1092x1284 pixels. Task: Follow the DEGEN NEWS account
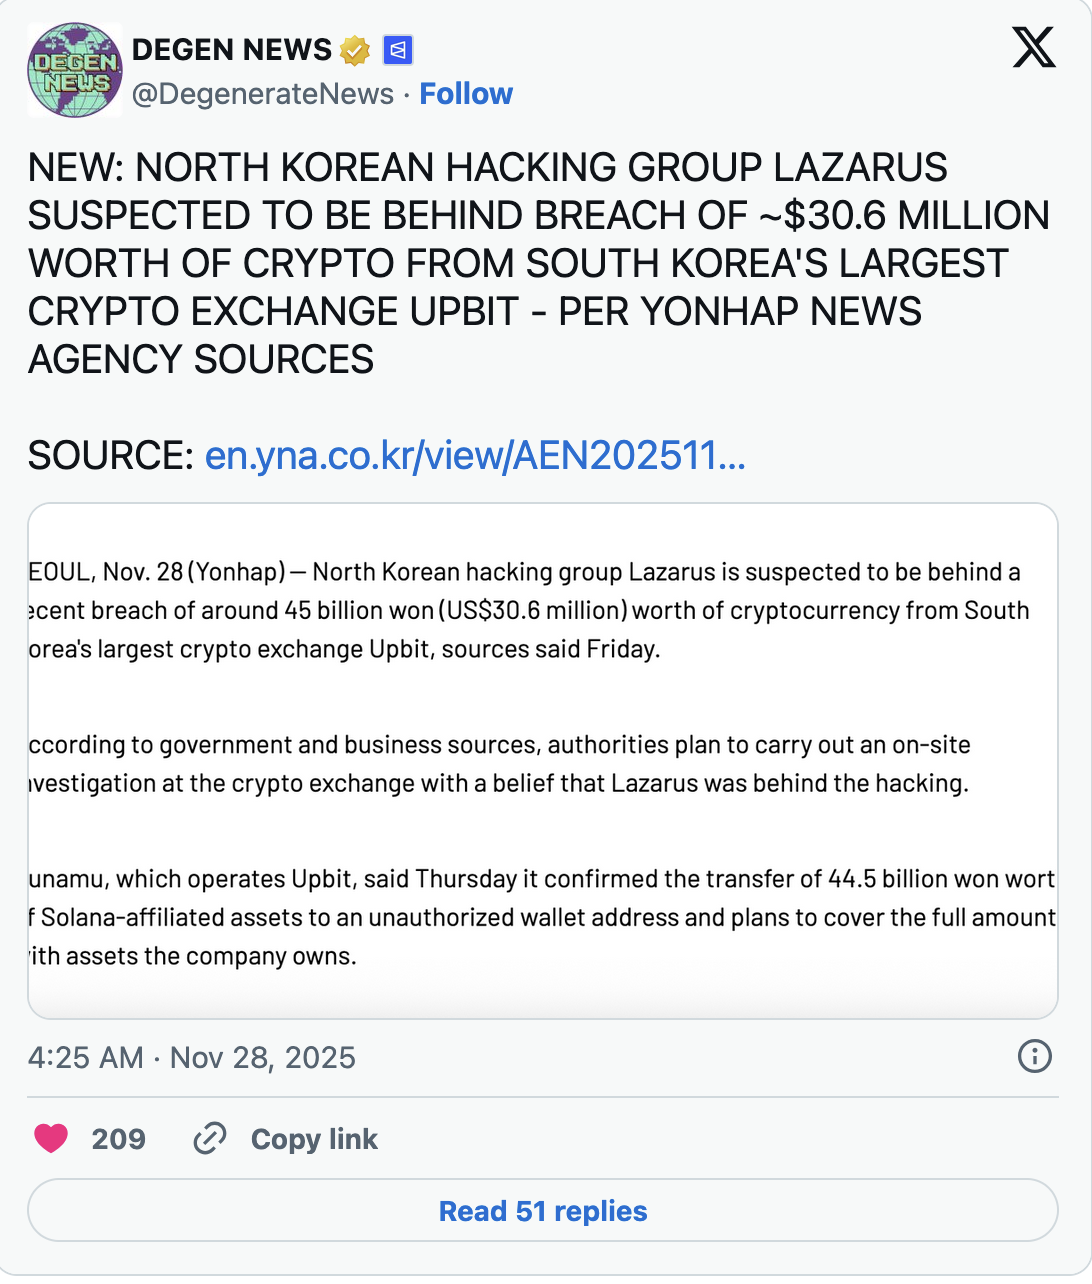tap(466, 94)
